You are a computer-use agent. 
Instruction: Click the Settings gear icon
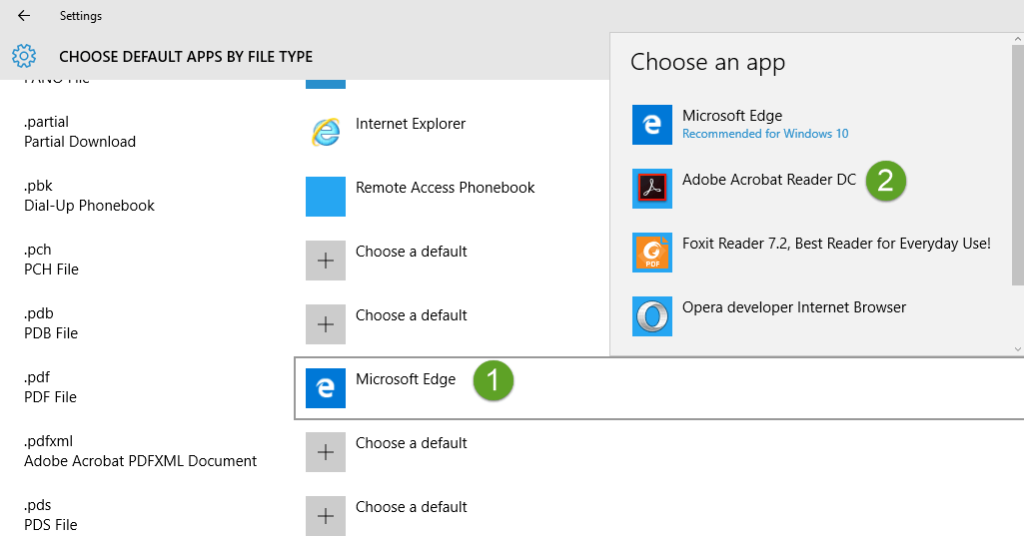point(24,56)
